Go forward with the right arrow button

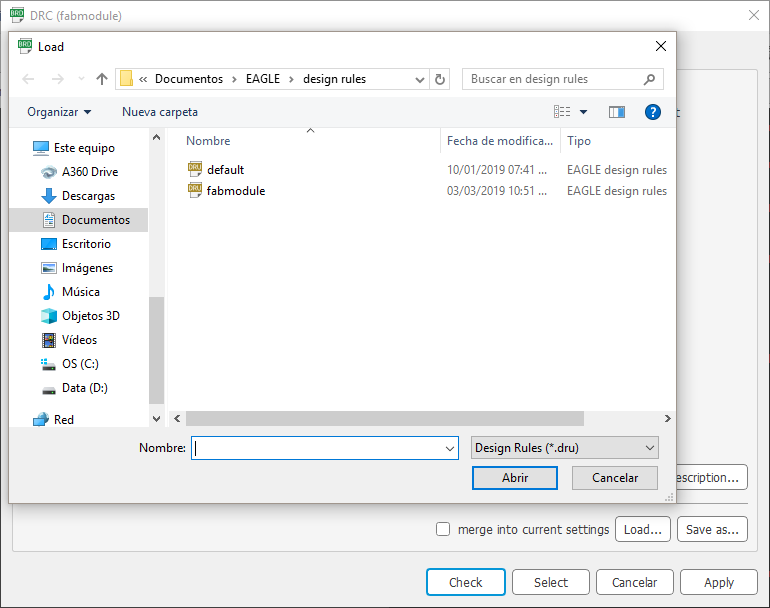pos(57,79)
